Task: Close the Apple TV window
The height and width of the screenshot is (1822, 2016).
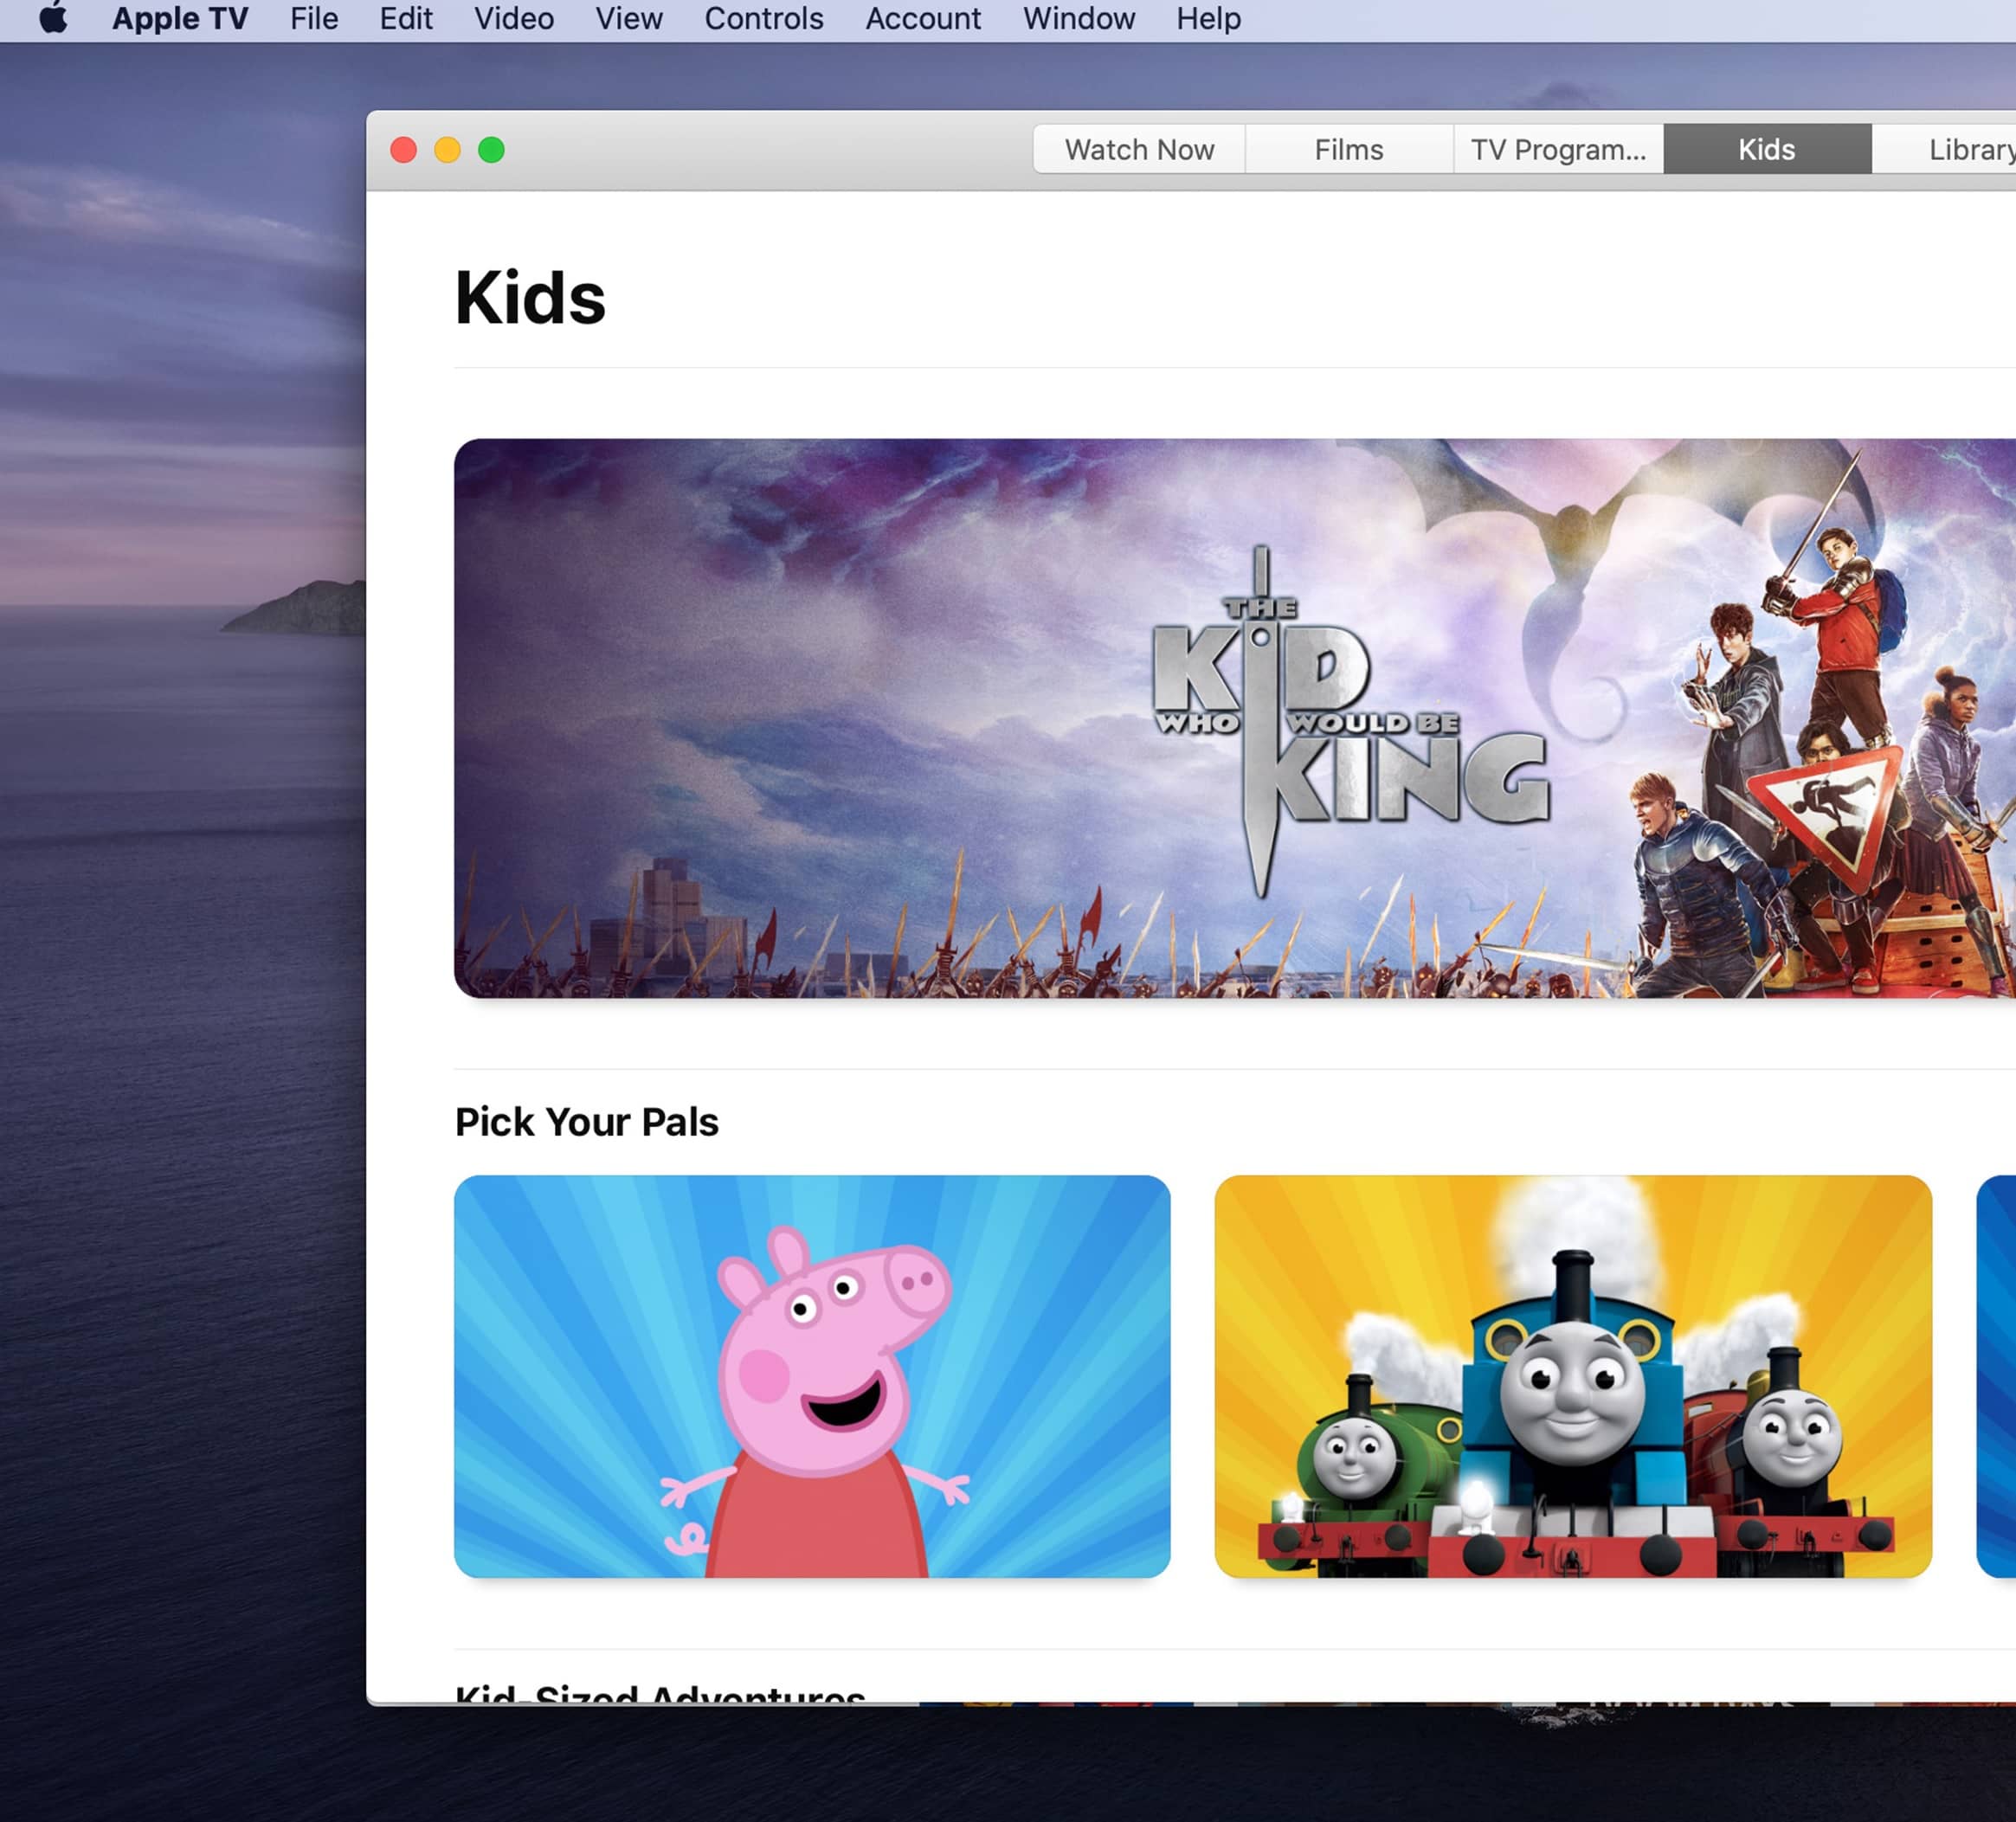Action: coord(404,150)
